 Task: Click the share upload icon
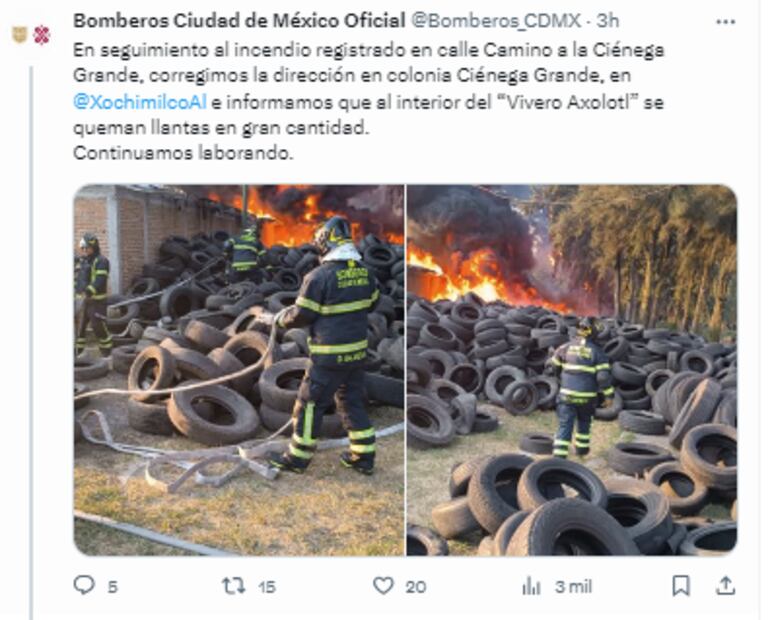(x=725, y=585)
